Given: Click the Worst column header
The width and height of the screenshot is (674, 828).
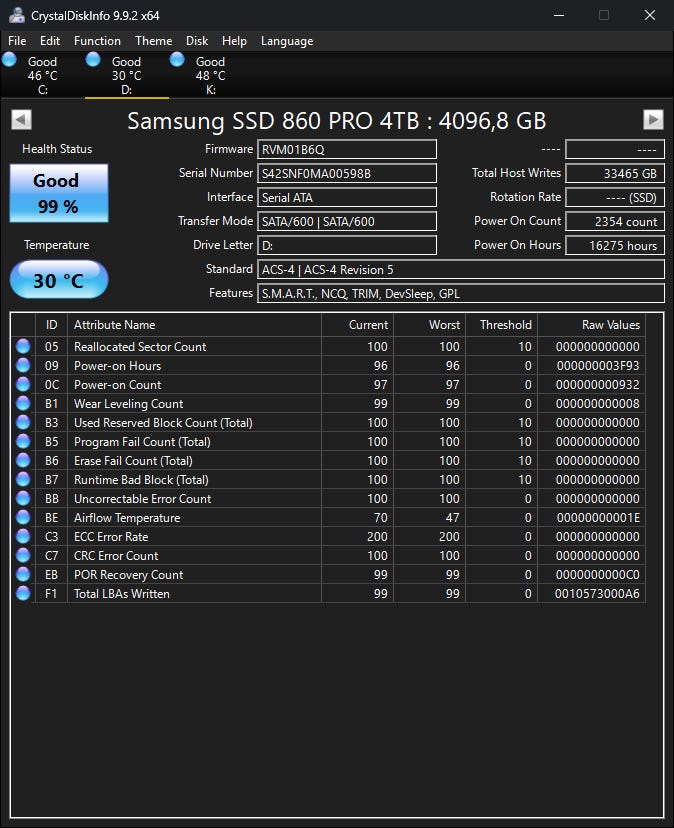Looking at the screenshot, I should coord(429,325).
